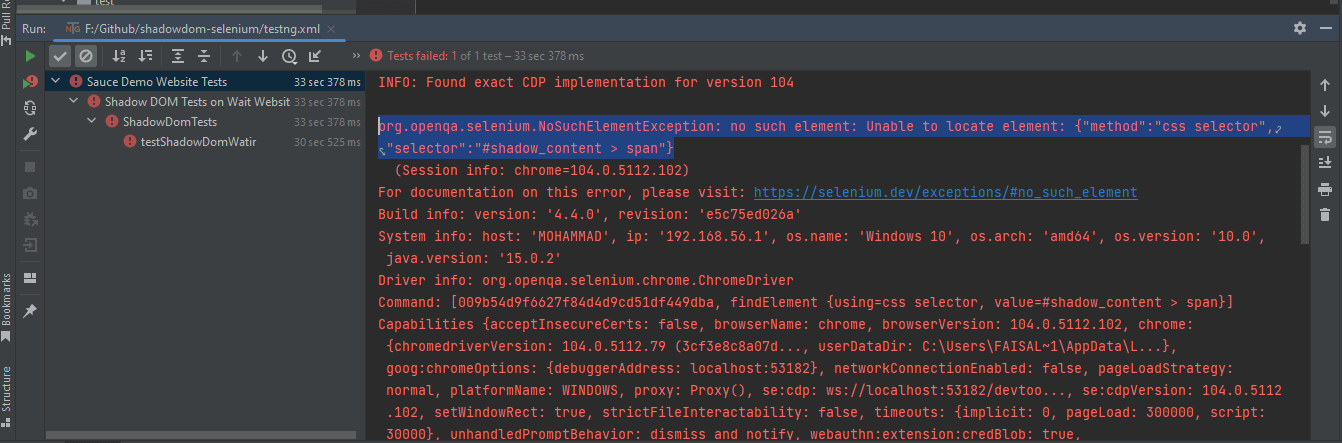Select testShadowDomWatir failed test
Screen dimensions: 1342x443
tap(198, 142)
